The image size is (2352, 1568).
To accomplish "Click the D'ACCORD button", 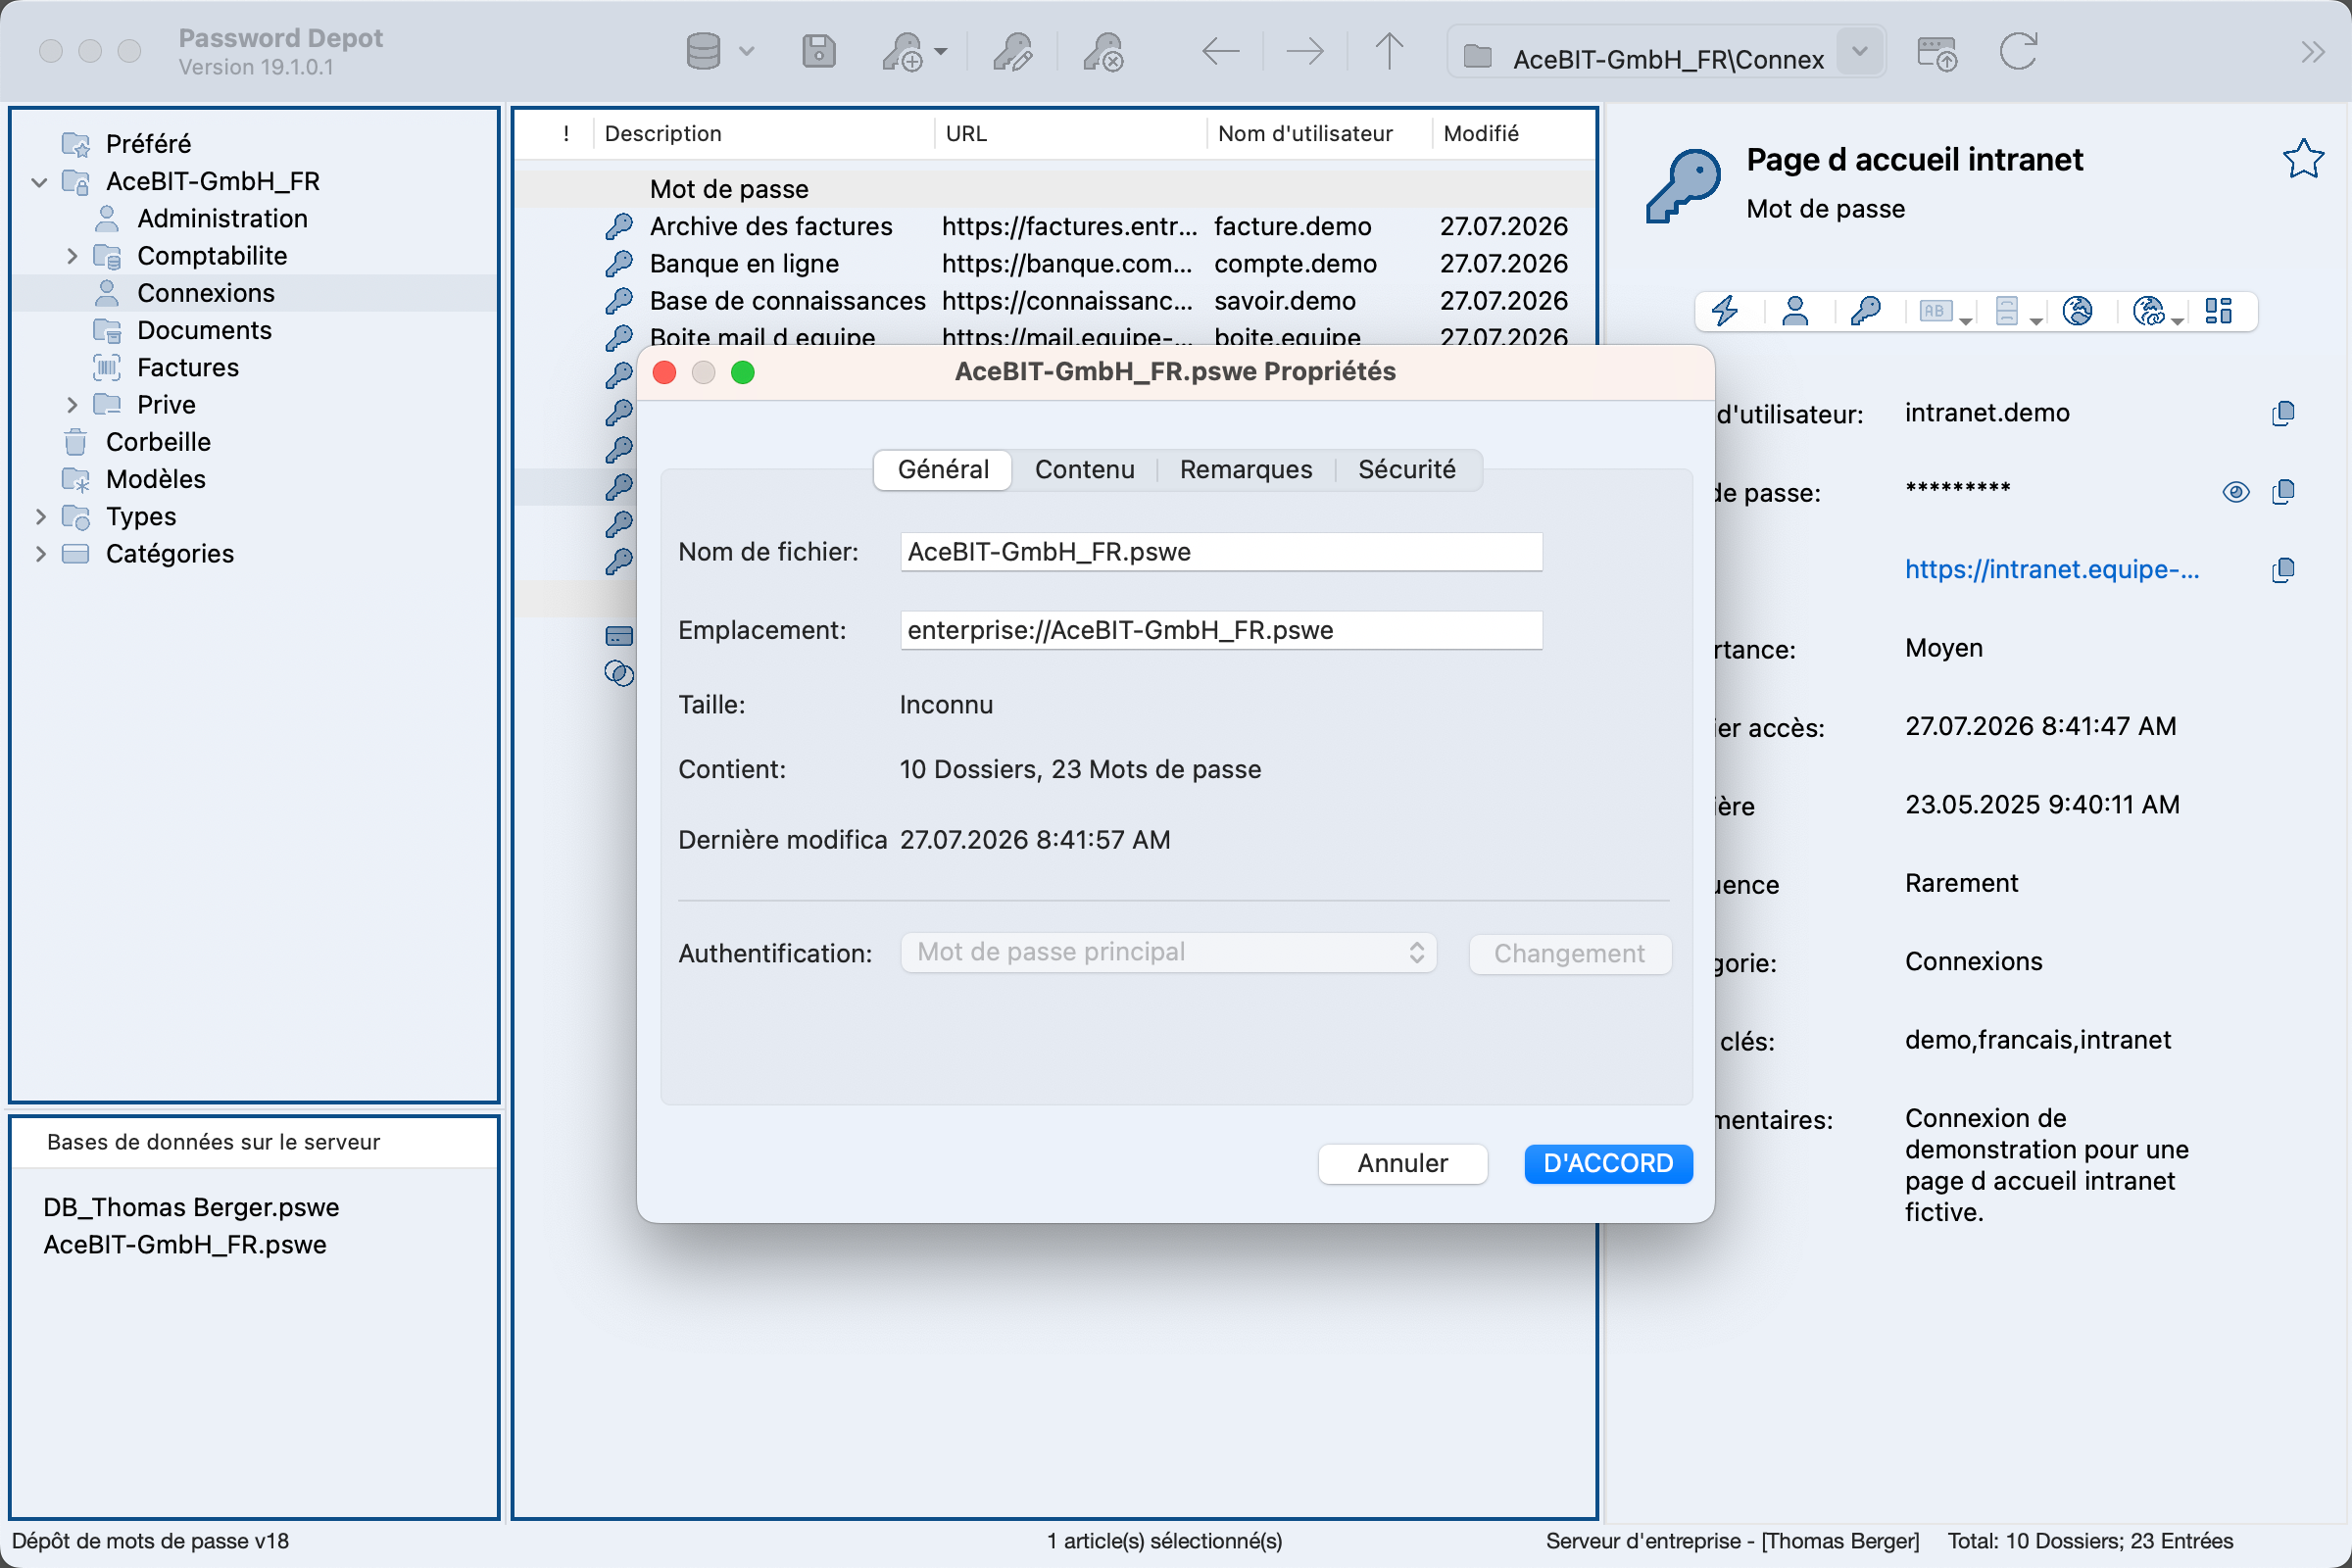I will [1608, 1164].
